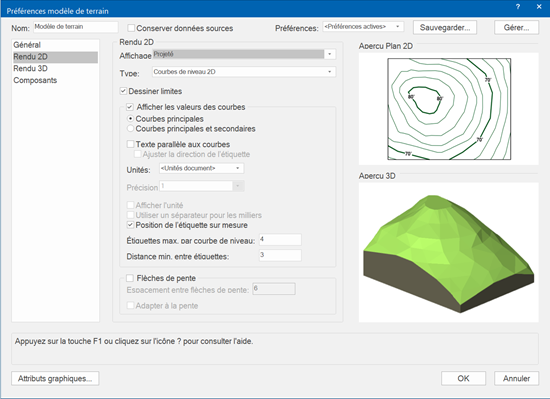Click the Sauvegarder... button

click(445, 27)
